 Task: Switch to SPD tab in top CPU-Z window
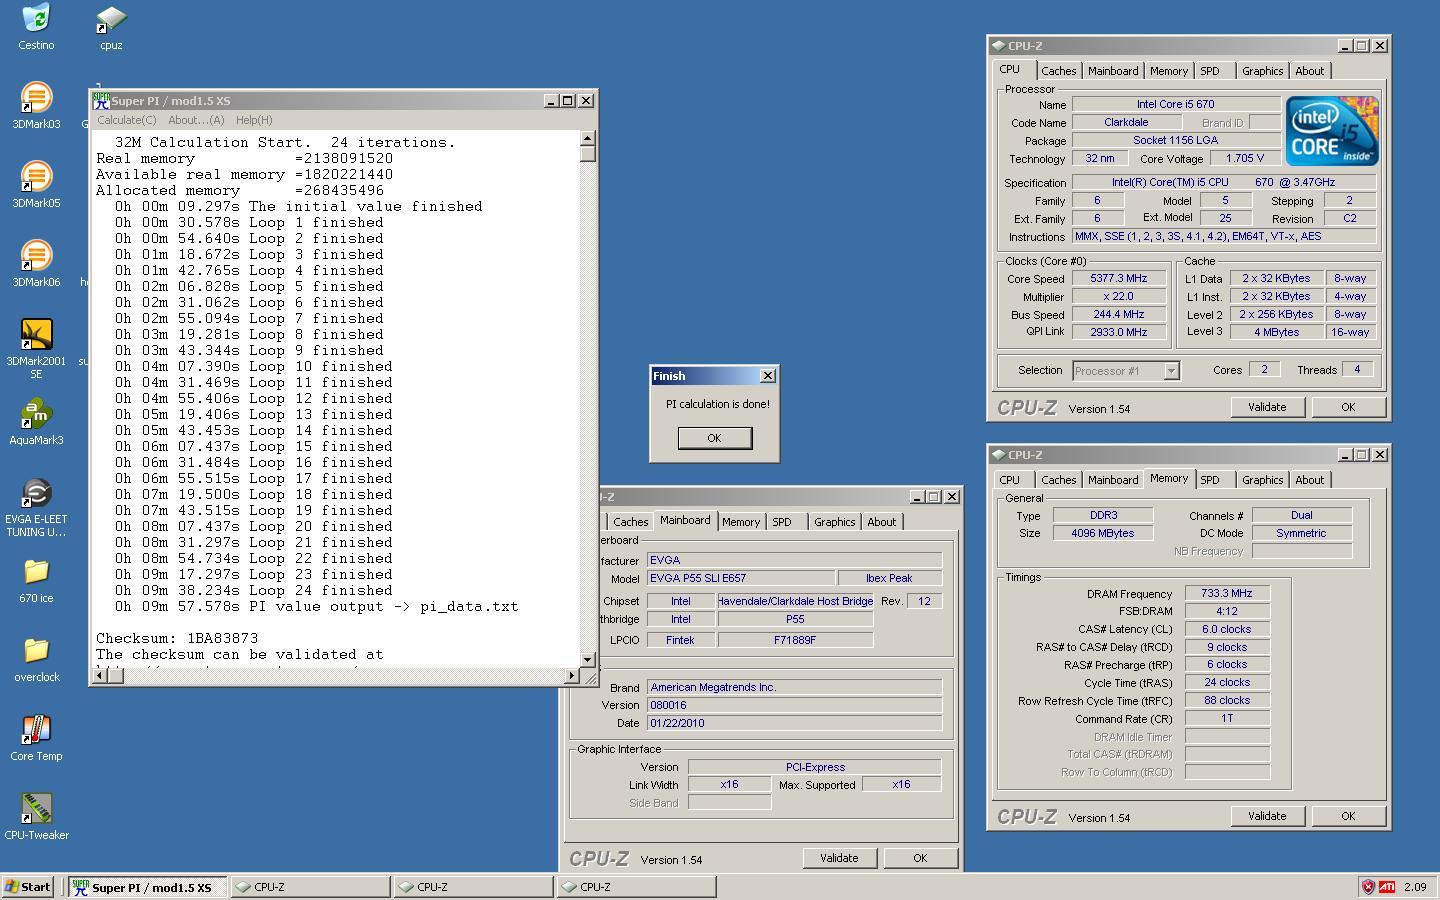[1210, 71]
